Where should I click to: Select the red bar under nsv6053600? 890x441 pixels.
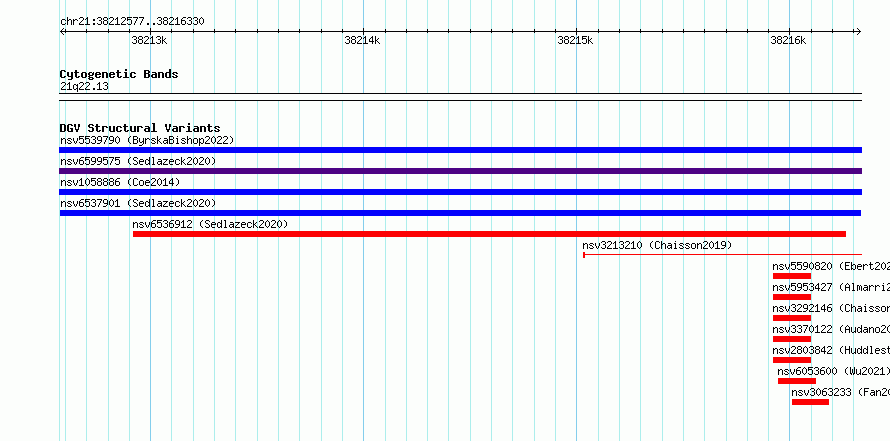point(797,381)
